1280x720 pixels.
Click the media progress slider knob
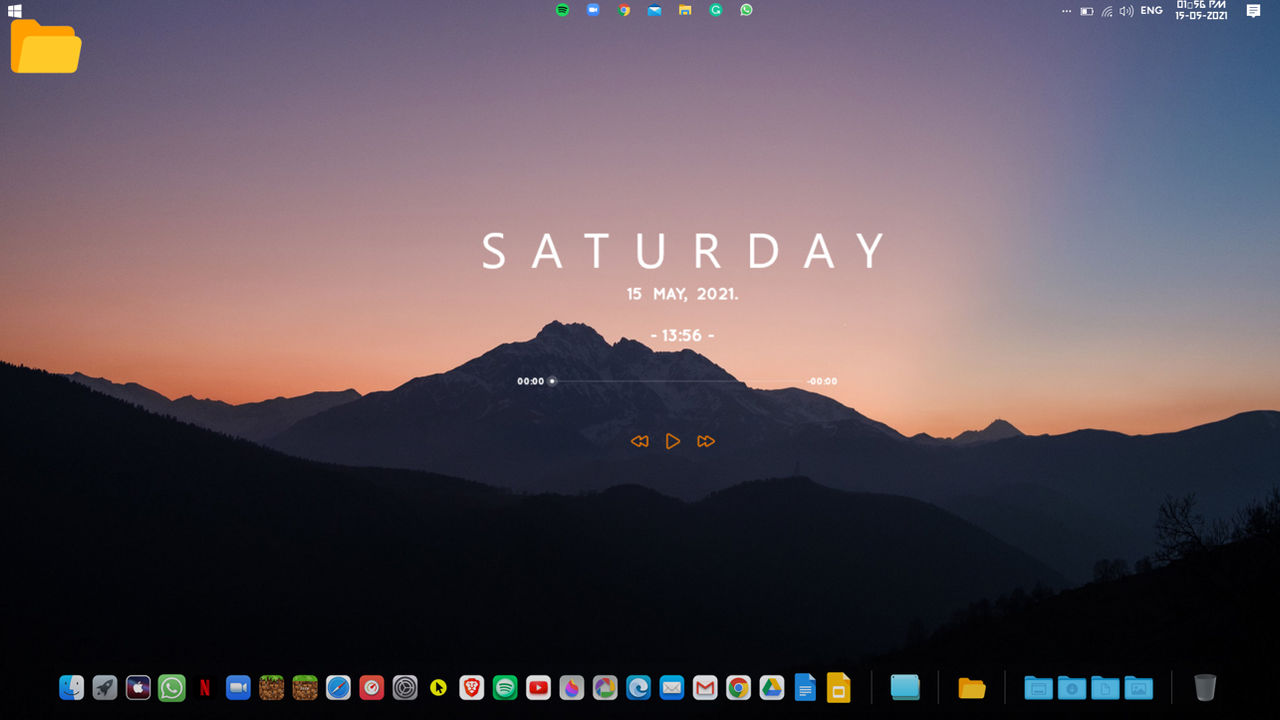click(552, 381)
